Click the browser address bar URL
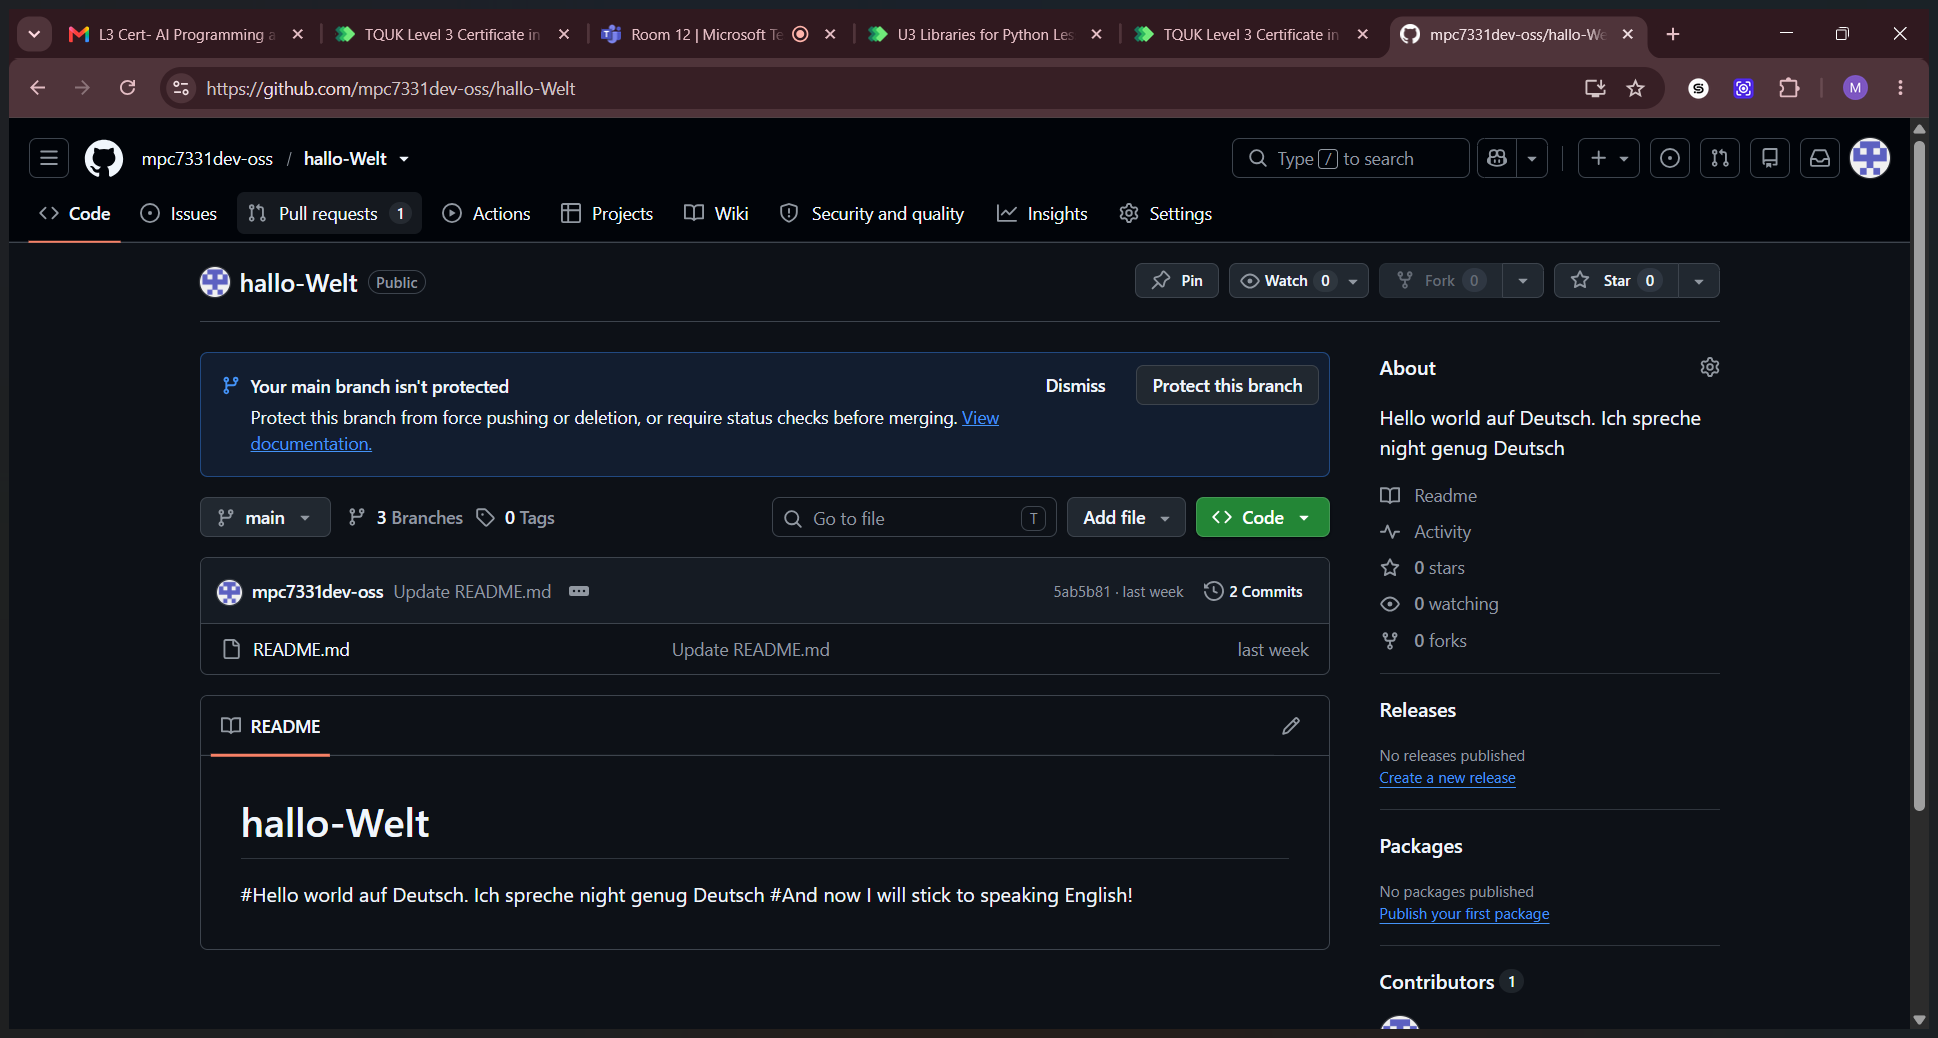This screenshot has height=1038, width=1938. (391, 88)
